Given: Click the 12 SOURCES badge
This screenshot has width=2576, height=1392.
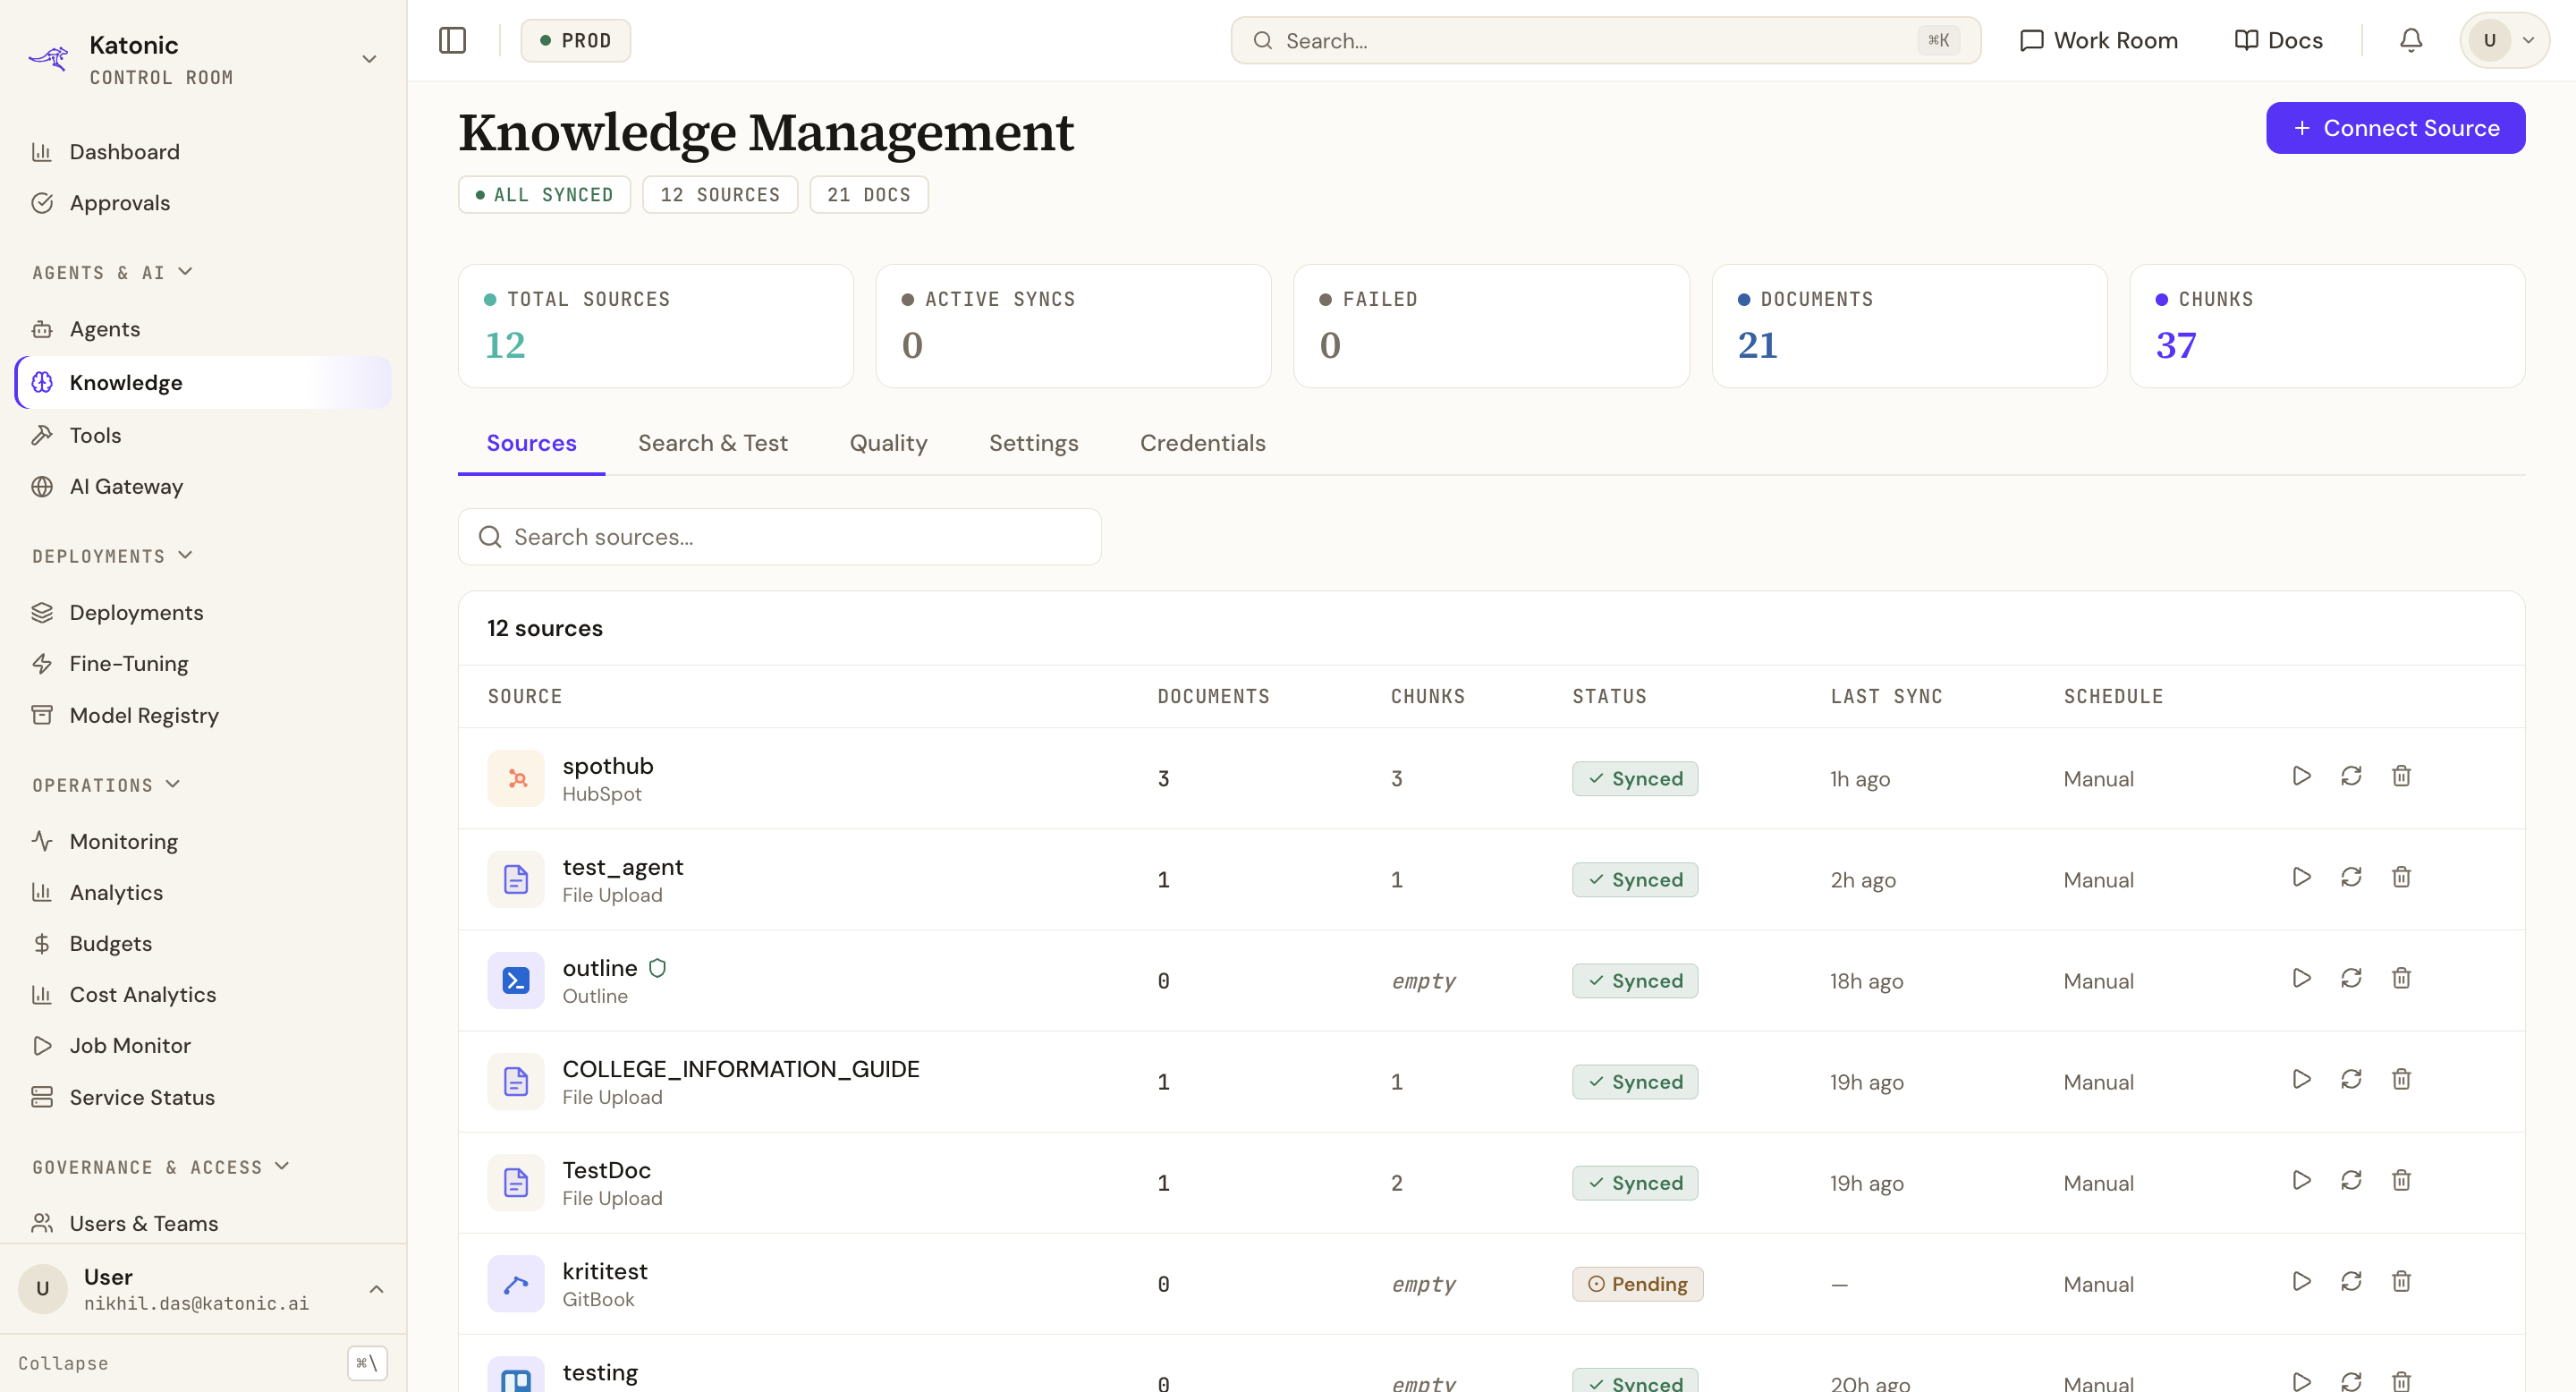Looking at the screenshot, I should (x=720, y=194).
